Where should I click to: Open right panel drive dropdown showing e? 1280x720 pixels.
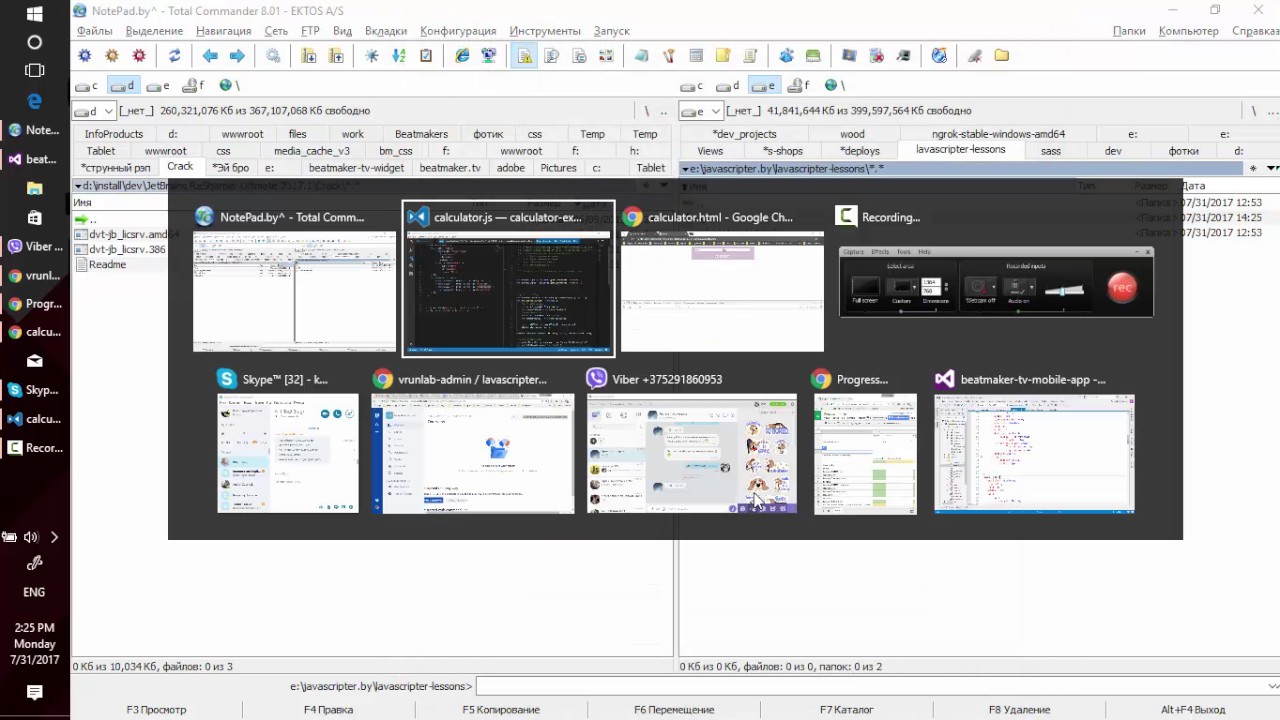tap(700, 111)
